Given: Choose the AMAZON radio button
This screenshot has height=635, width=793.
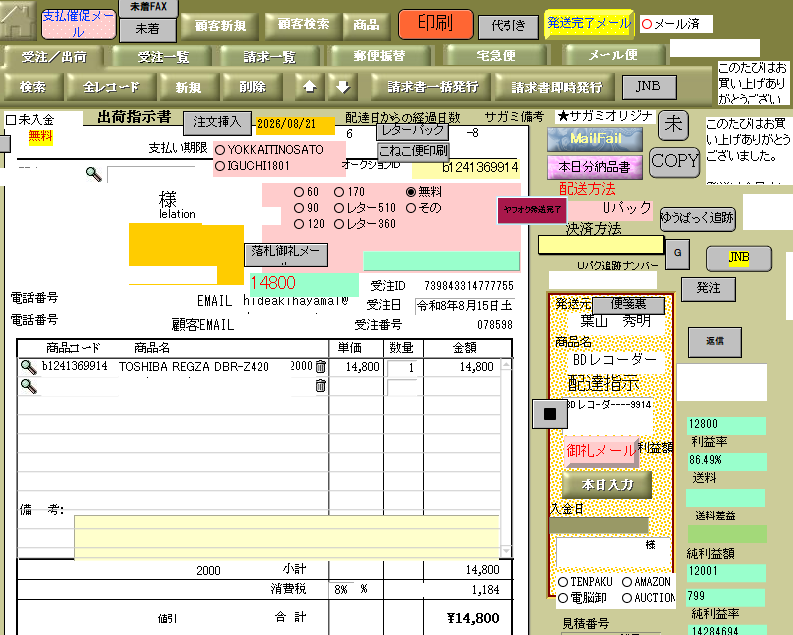Looking at the screenshot, I should tap(627, 582).
